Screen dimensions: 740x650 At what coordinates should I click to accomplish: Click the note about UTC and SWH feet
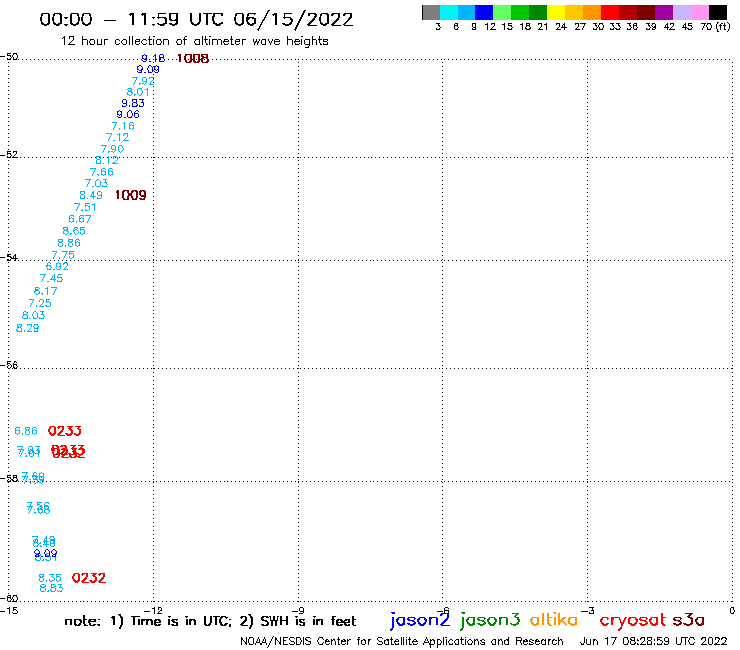tap(210, 621)
